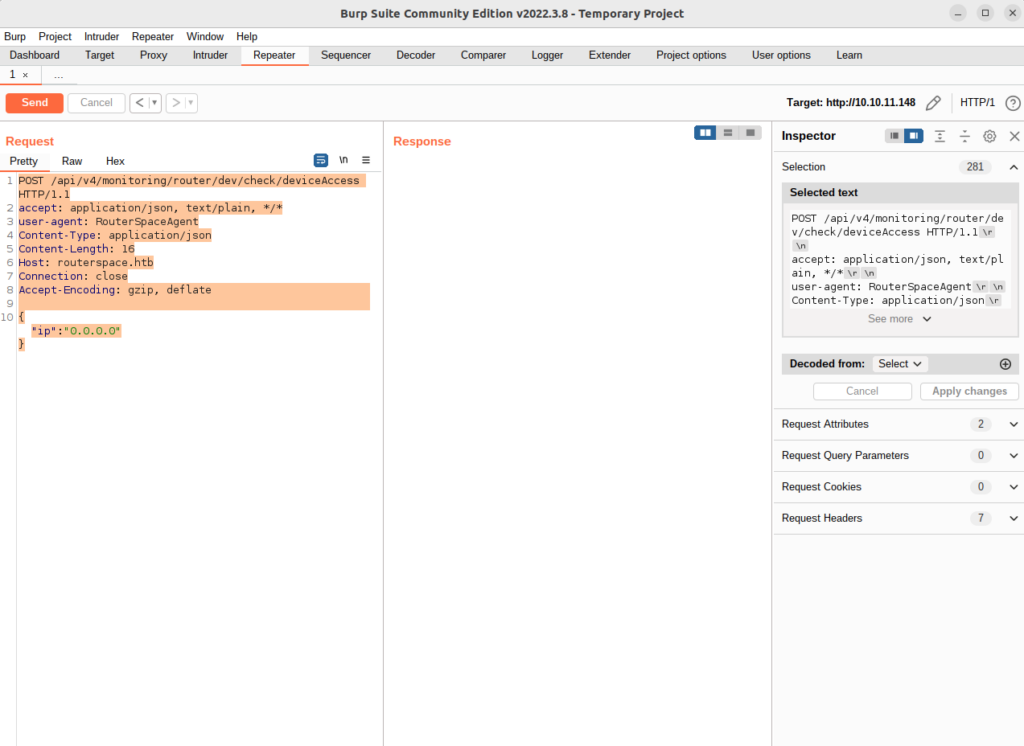The width and height of the screenshot is (1024, 746).
Task: Switch to combined tabbed layout view
Action: pyautogui.click(x=750, y=133)
